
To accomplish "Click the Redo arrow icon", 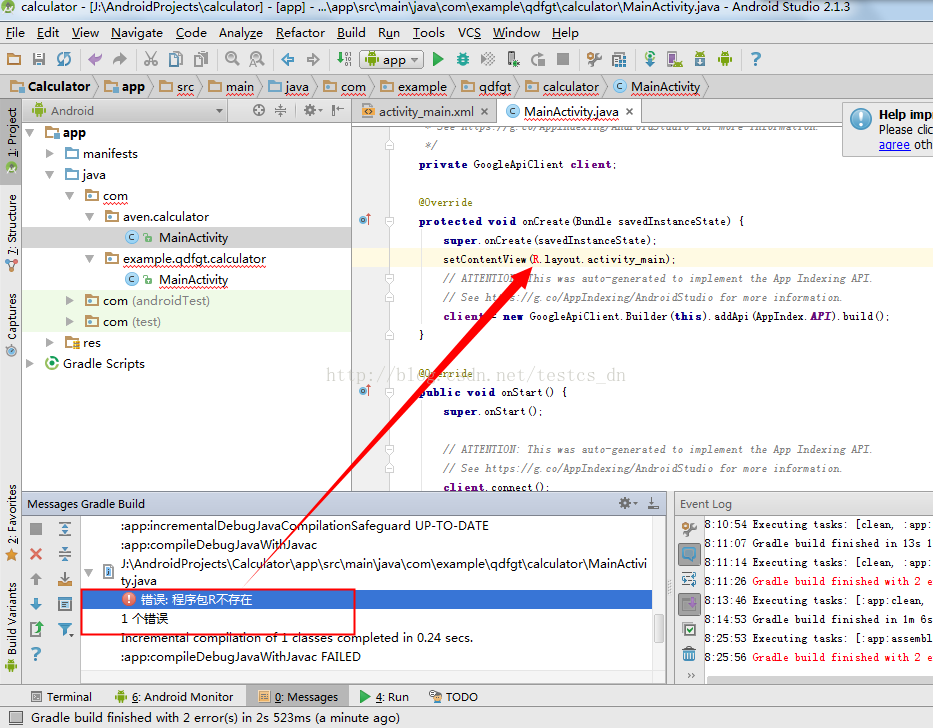I will [120, 59].
